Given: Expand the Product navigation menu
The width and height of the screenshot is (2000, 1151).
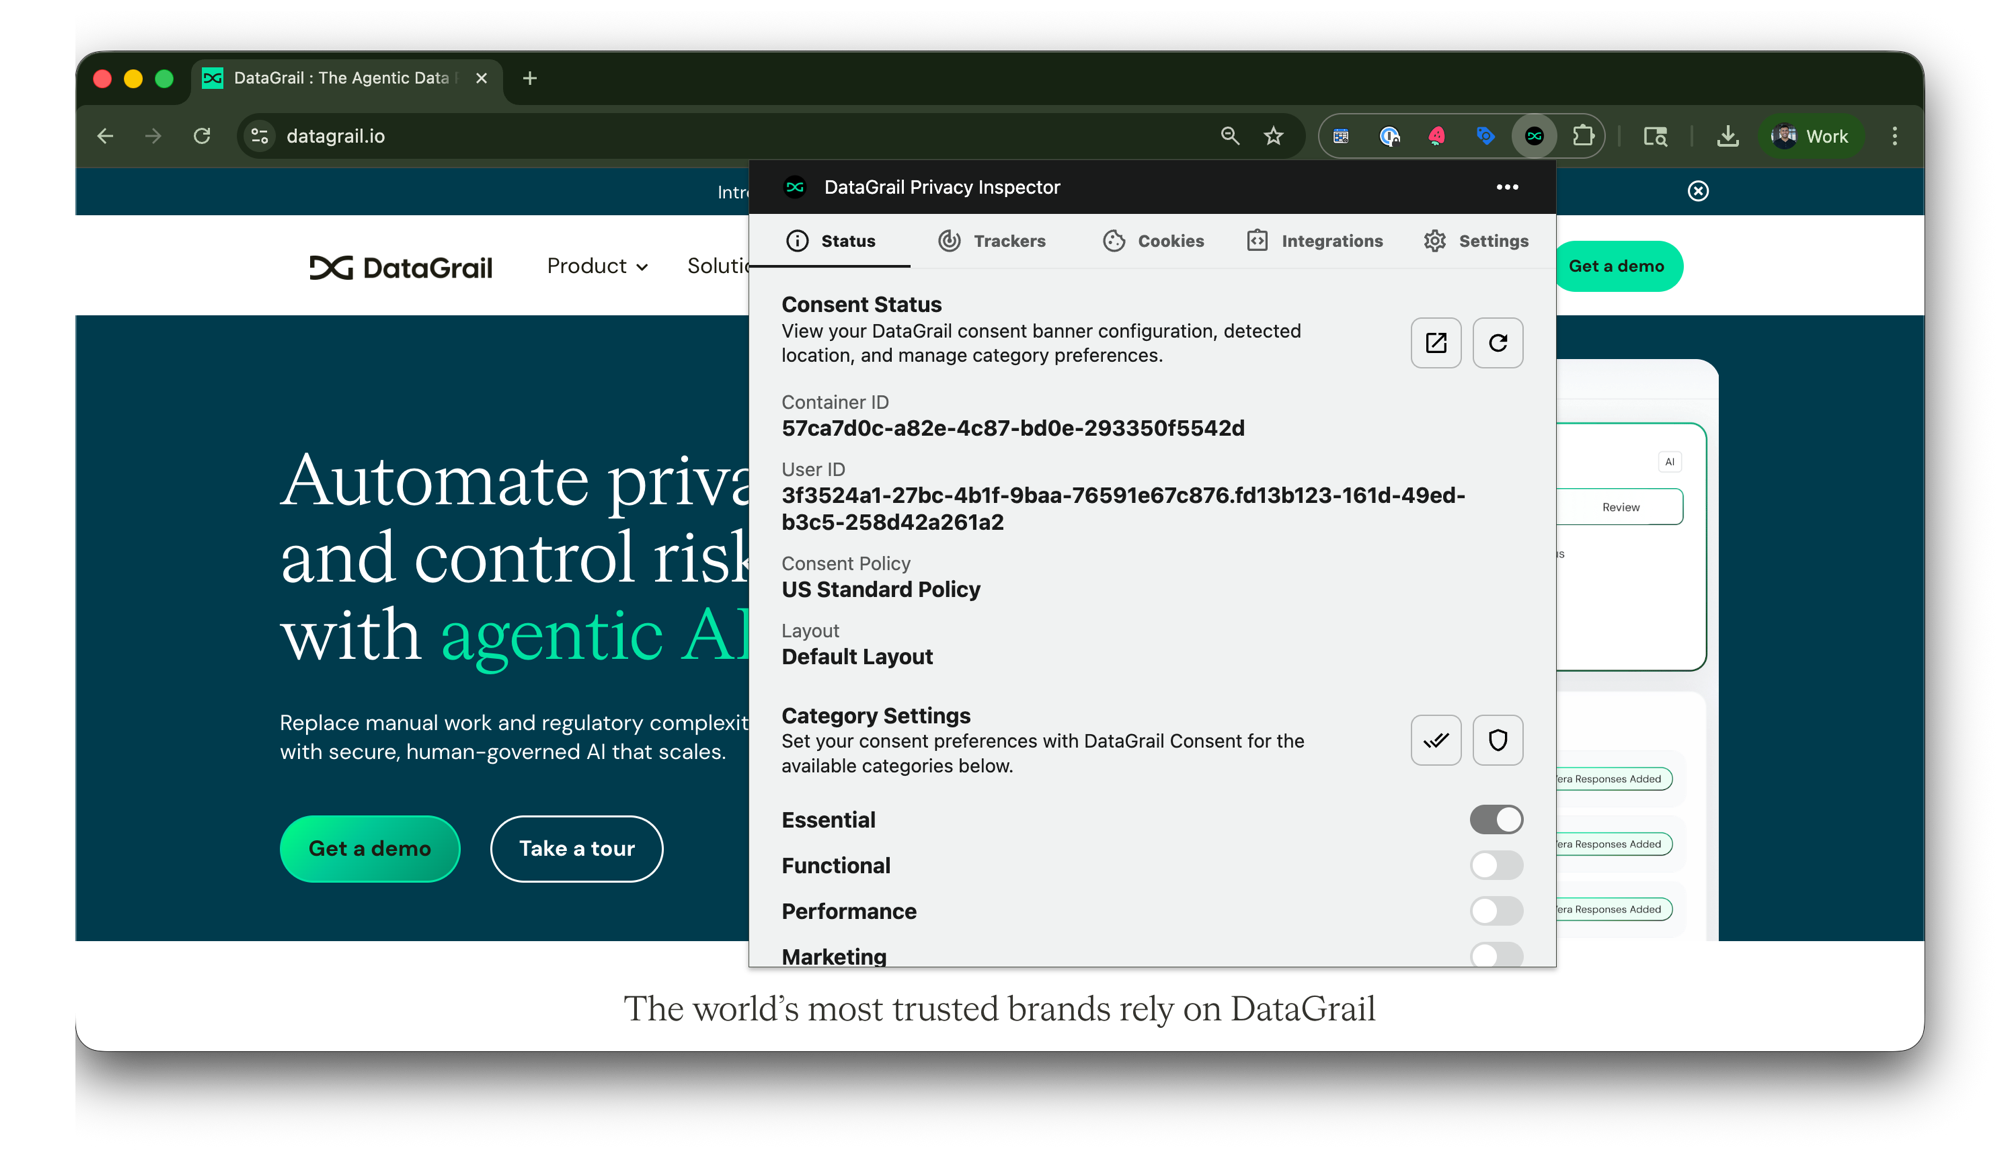Looking at the screenshot, I should point(596,266).
